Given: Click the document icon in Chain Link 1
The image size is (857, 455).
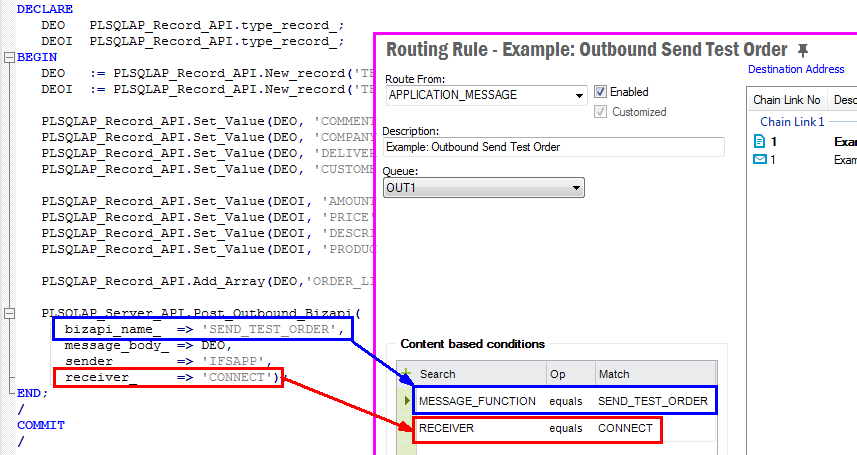Looking at the screenshot, I should pyautogui.click(x=759, y=142).
